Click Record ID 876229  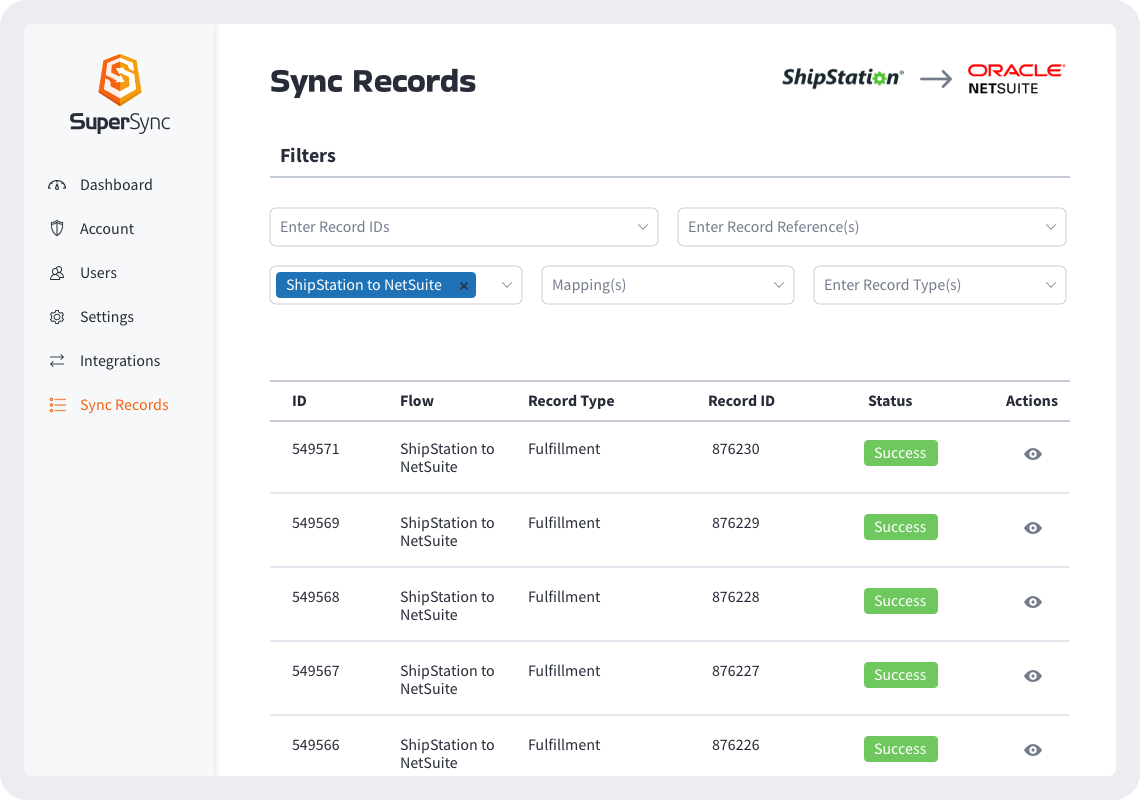pos(735,523)
